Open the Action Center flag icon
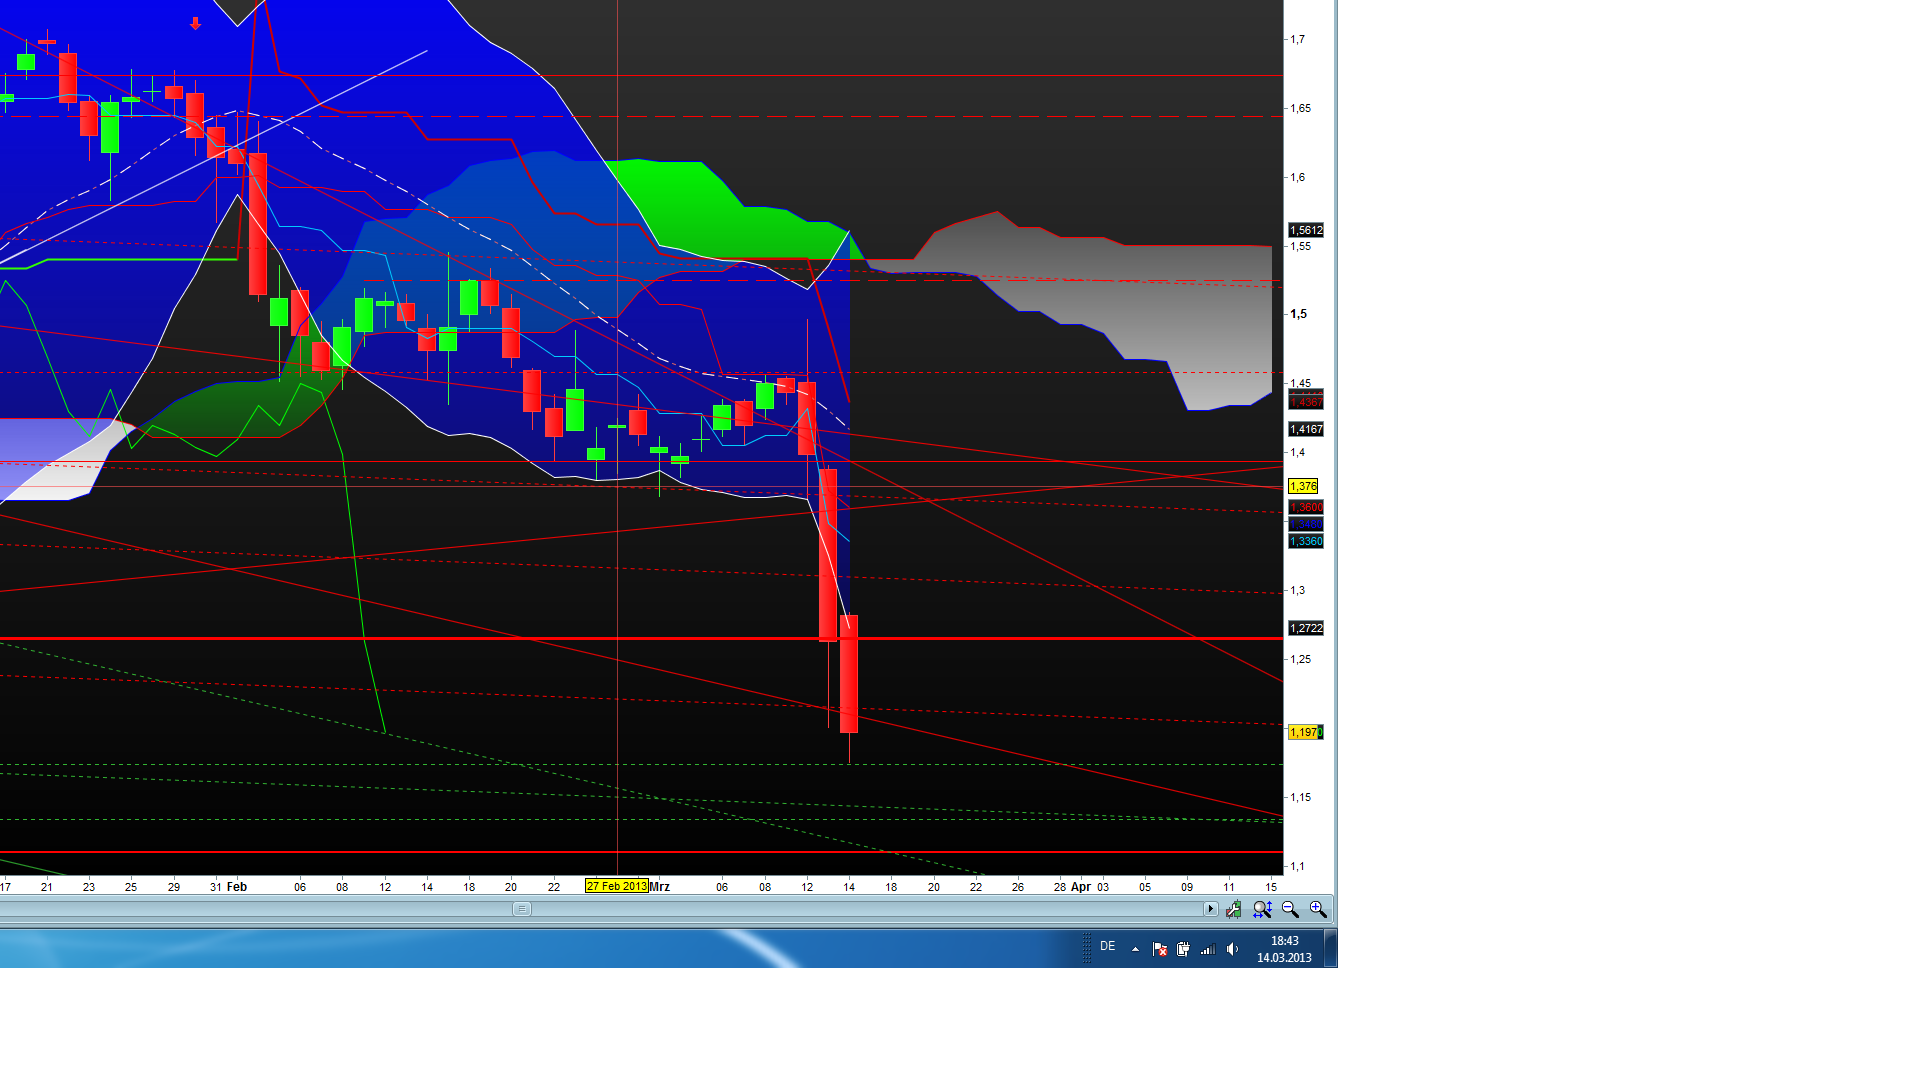Image resolution: width=1920 pixels, height=1080 pixels. point(1160,949)
